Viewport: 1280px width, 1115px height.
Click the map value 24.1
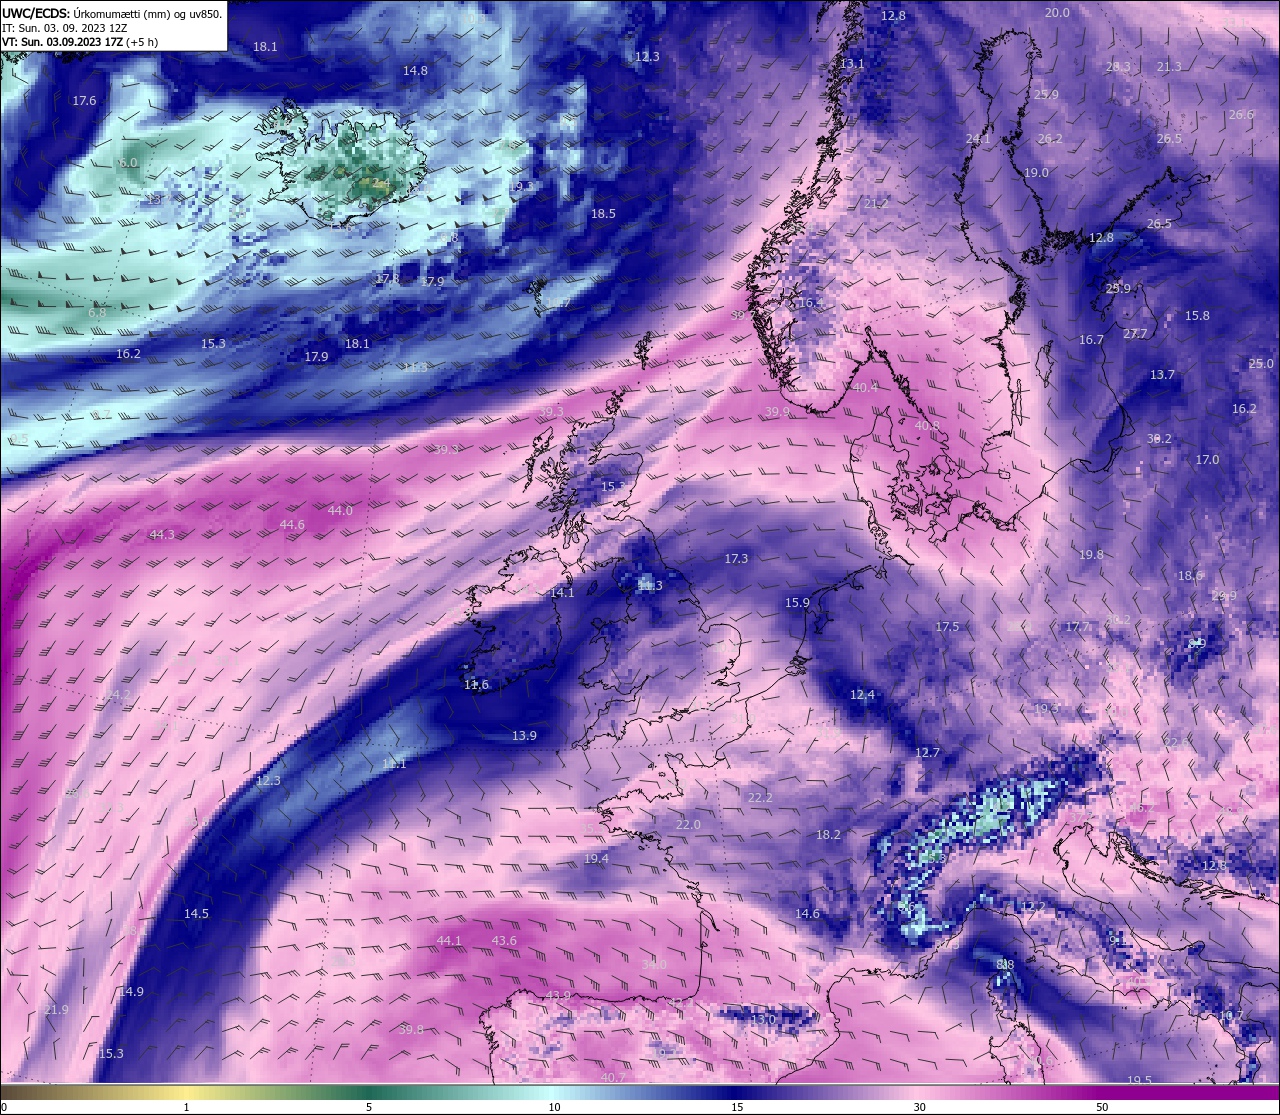(x=978, y=139)
